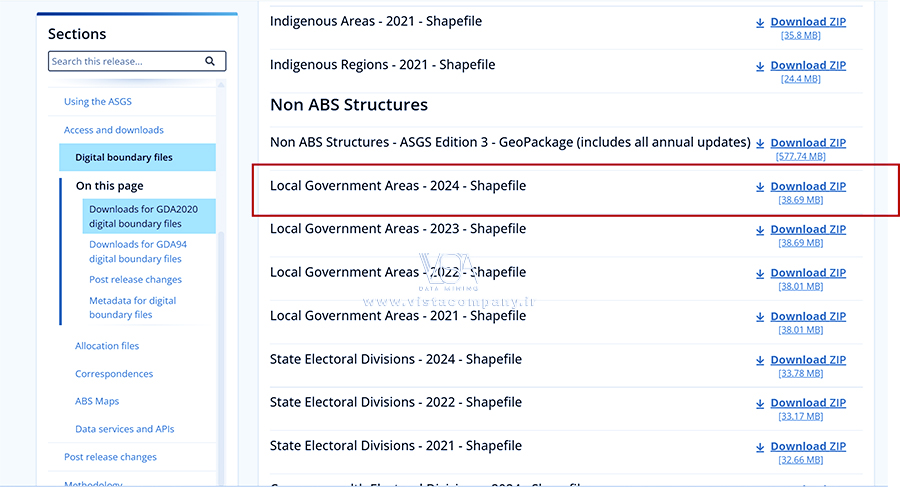The image size is (900, 487).
Task: Click download arrow icon for State Electoral Divisions 2024
Action: click(x=760, y=360)
